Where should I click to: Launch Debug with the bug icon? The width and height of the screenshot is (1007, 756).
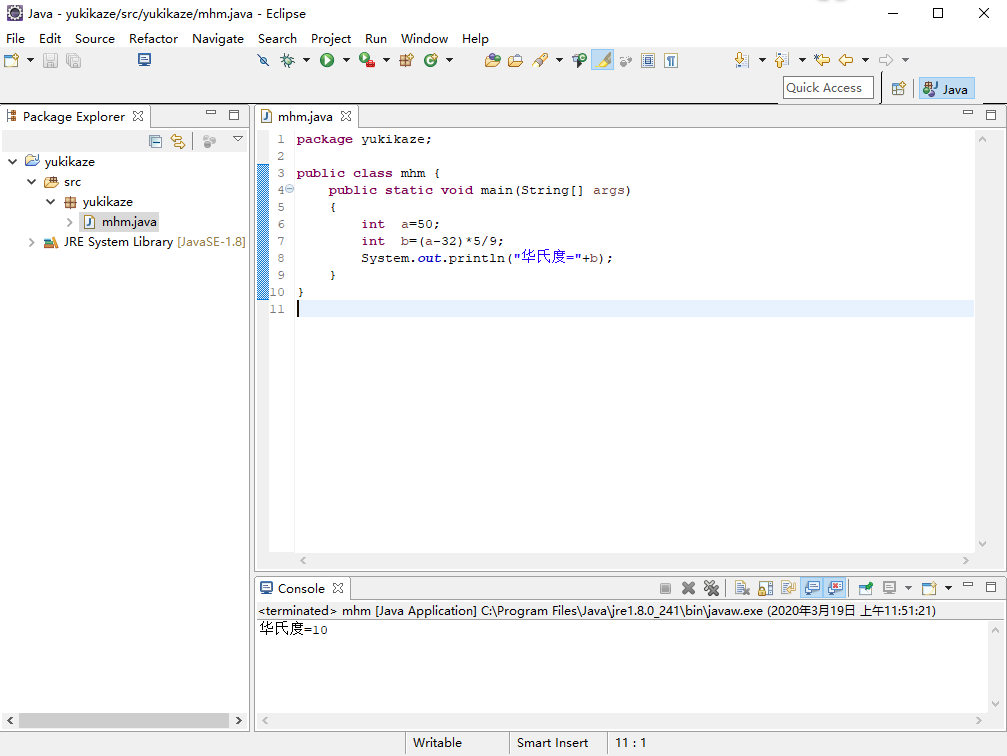point(287,60)
